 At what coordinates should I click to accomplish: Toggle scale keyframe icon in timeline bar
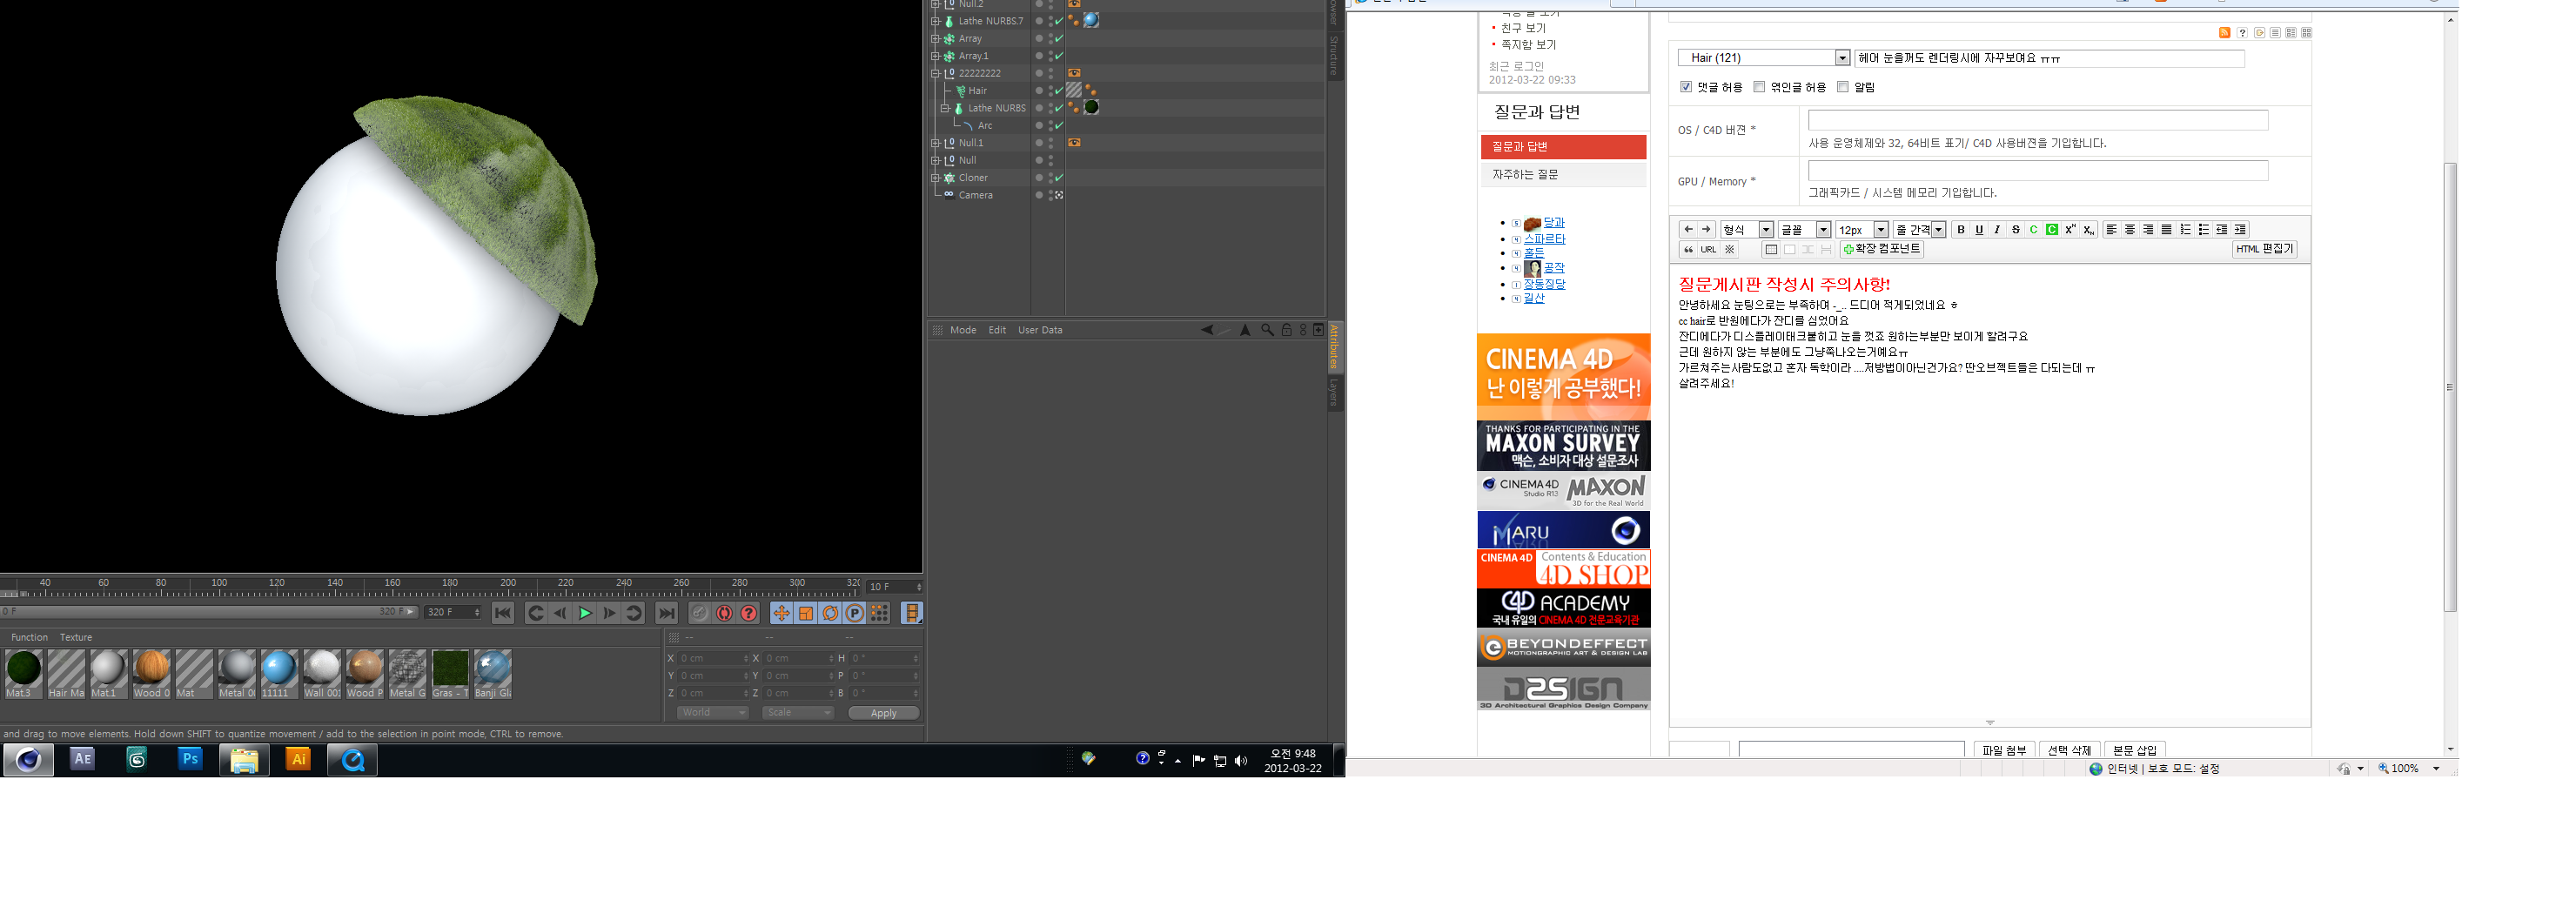click(806, 613)
